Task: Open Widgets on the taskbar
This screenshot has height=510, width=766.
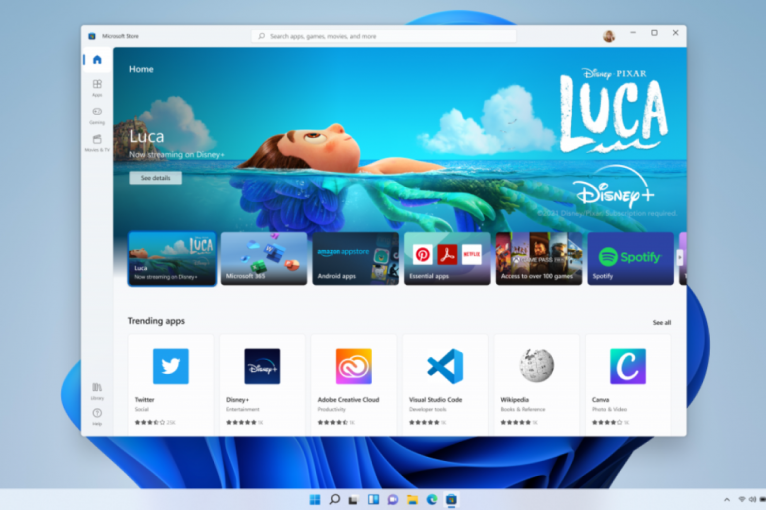Action: (x=373, y=499)
